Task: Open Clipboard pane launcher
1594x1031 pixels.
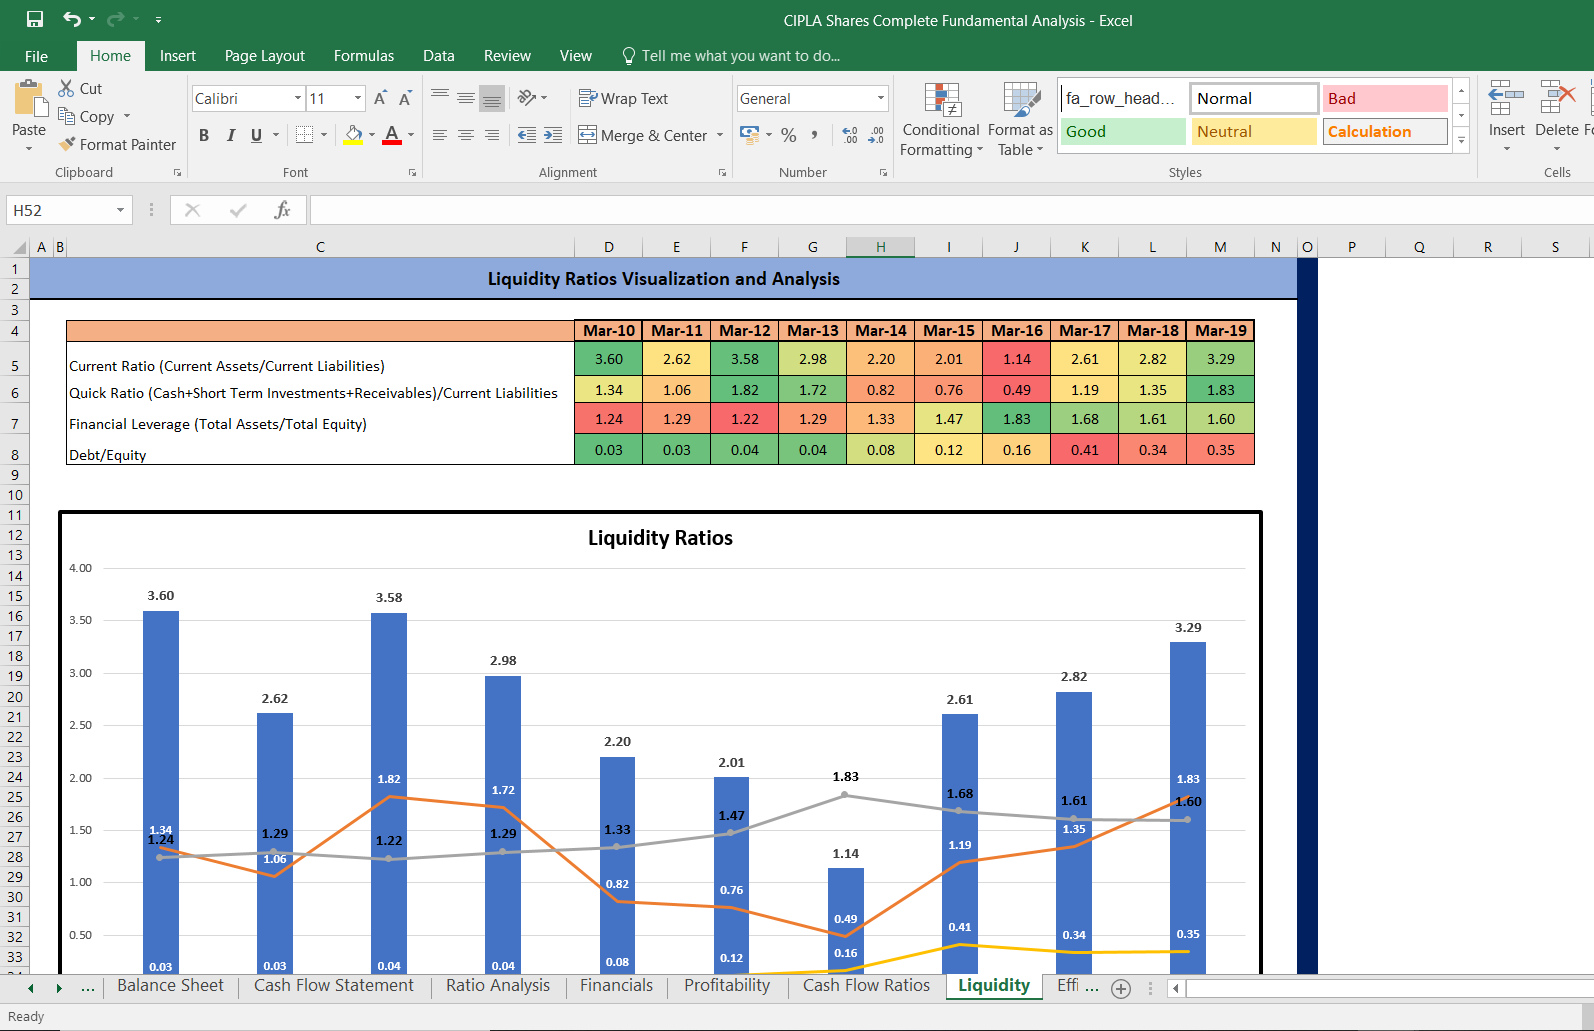Action: (178, 173)
